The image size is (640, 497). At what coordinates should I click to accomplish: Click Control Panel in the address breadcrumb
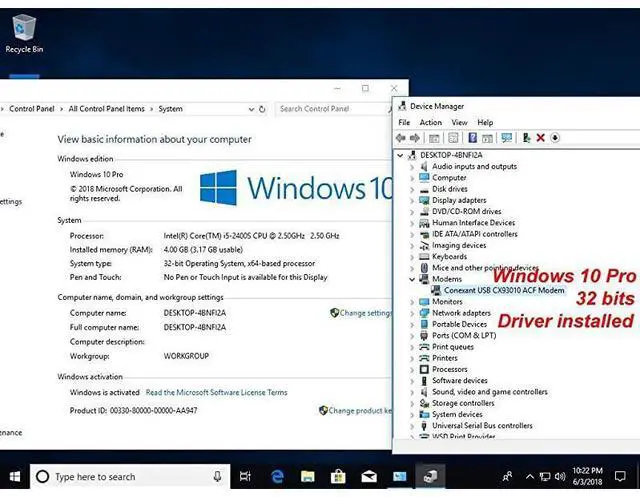[x=32, y=109]
